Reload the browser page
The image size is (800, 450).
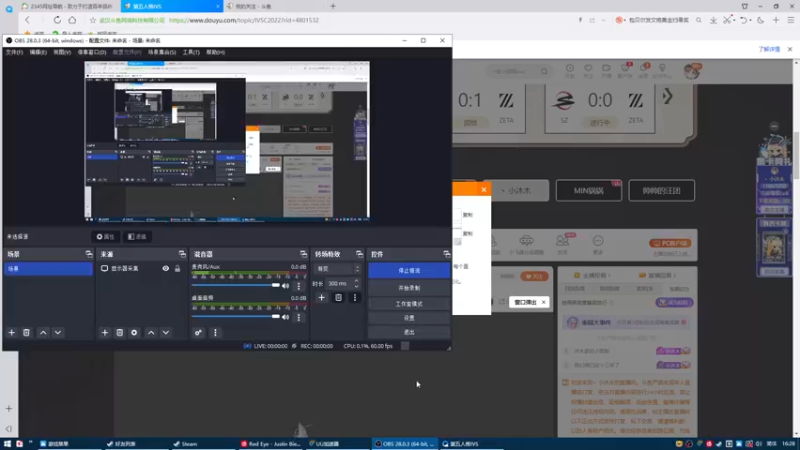click(57, 20)
